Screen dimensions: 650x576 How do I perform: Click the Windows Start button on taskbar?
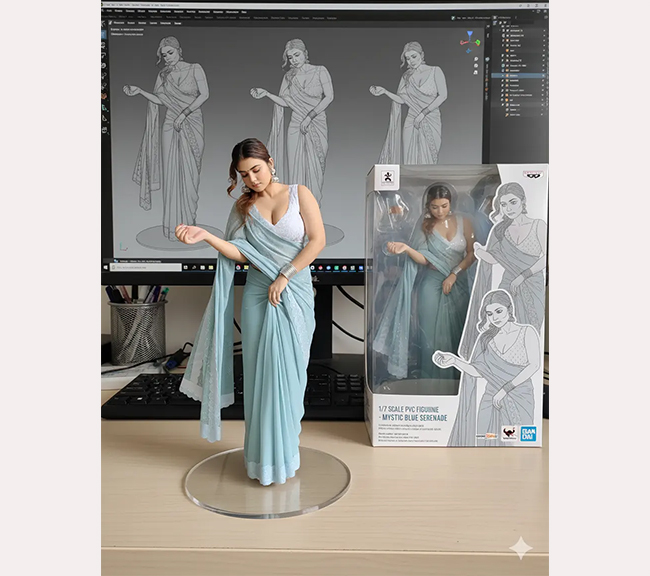(x=107, y=267)
